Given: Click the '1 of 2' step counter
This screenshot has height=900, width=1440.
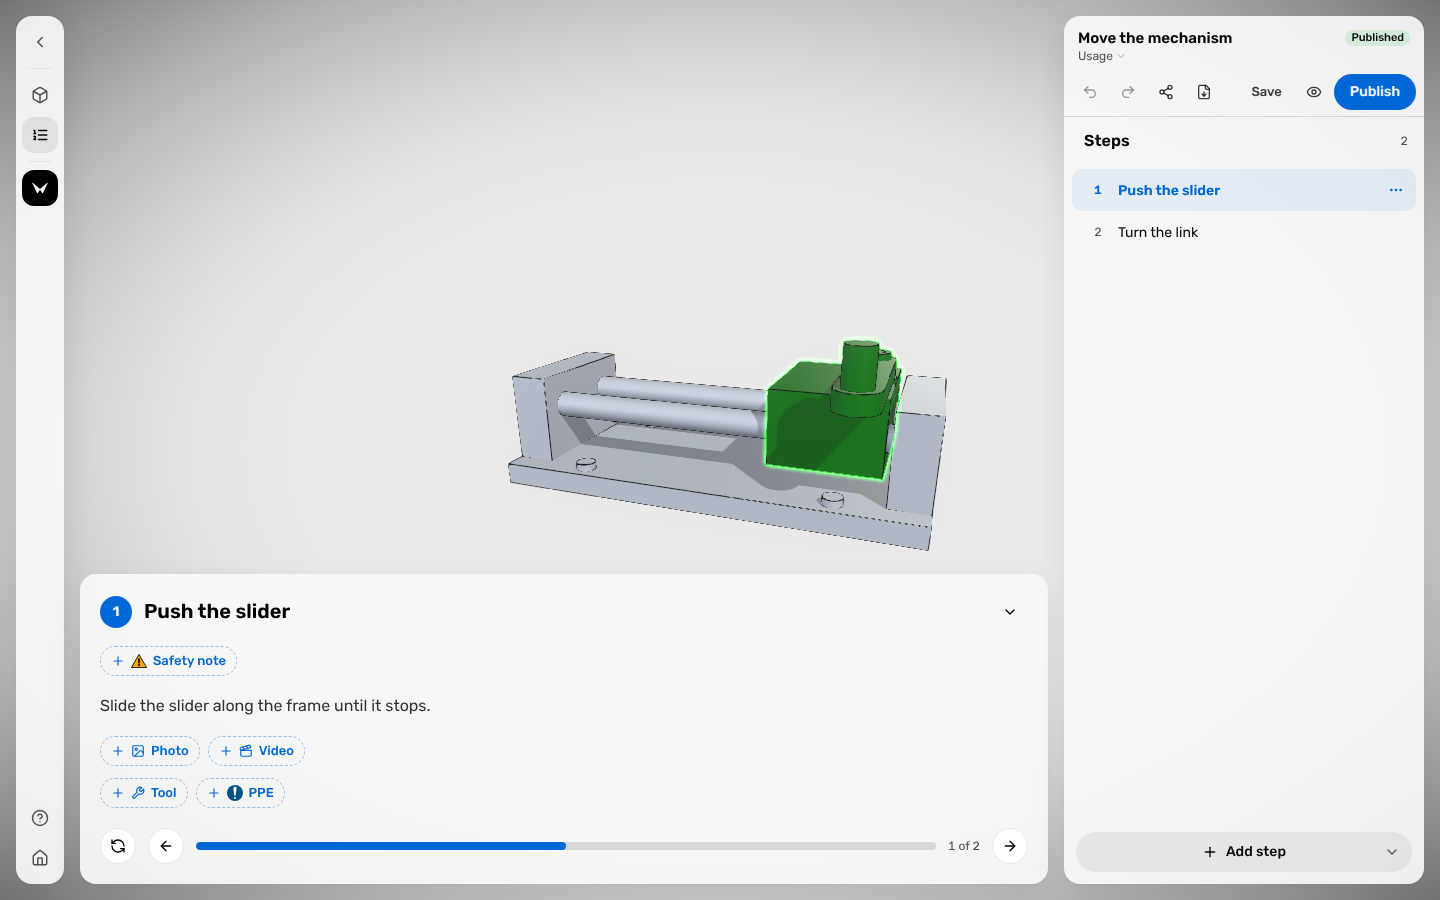Looking at the screenshot, I should pos(964,846).
